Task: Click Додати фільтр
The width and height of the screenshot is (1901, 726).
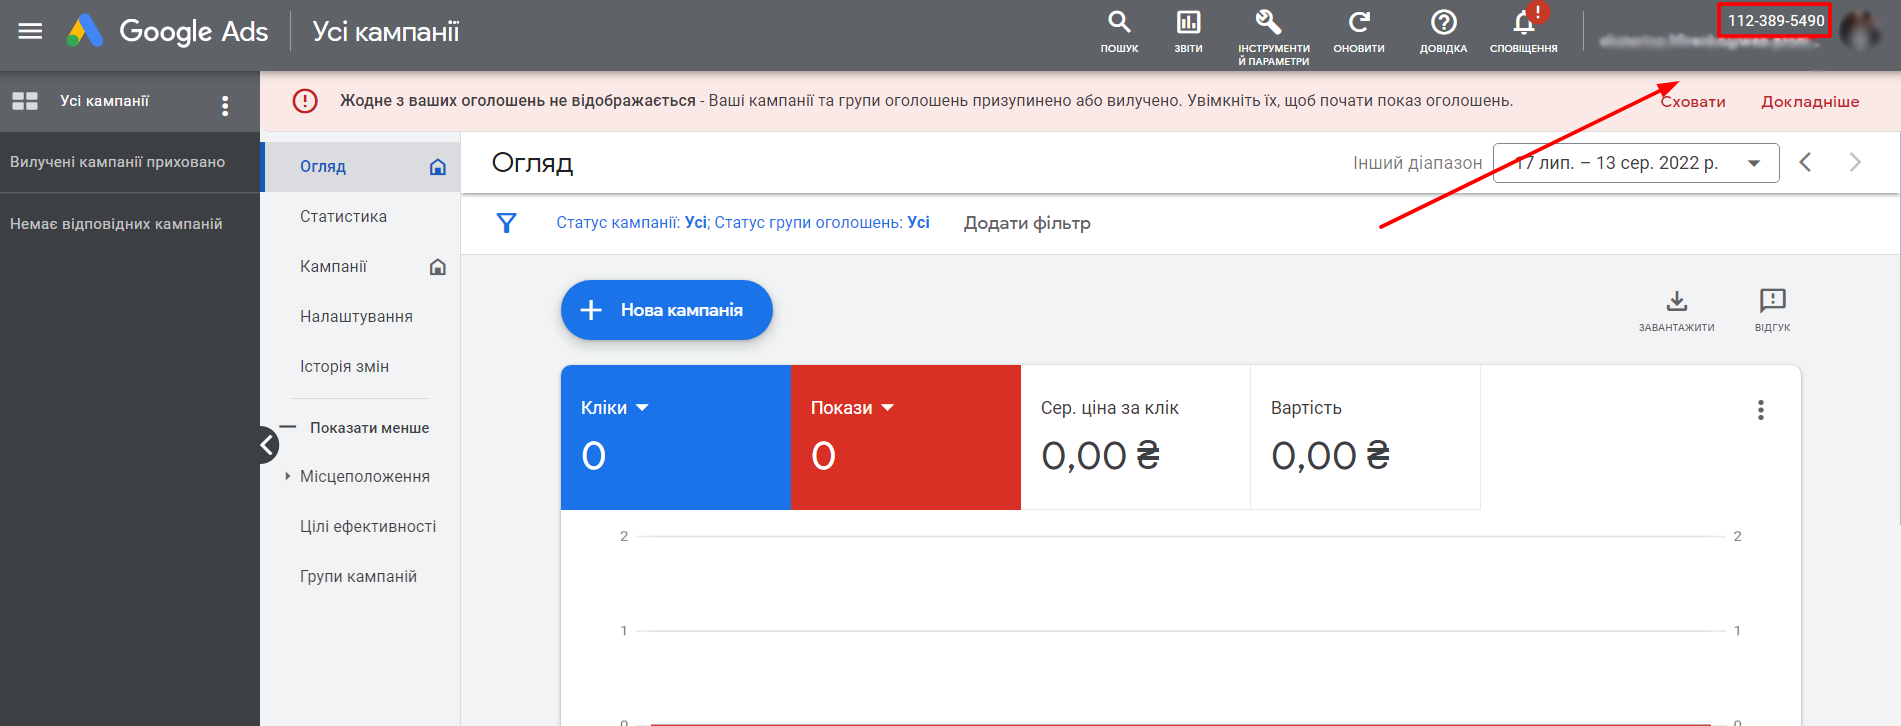Action: pos(1027,223)
